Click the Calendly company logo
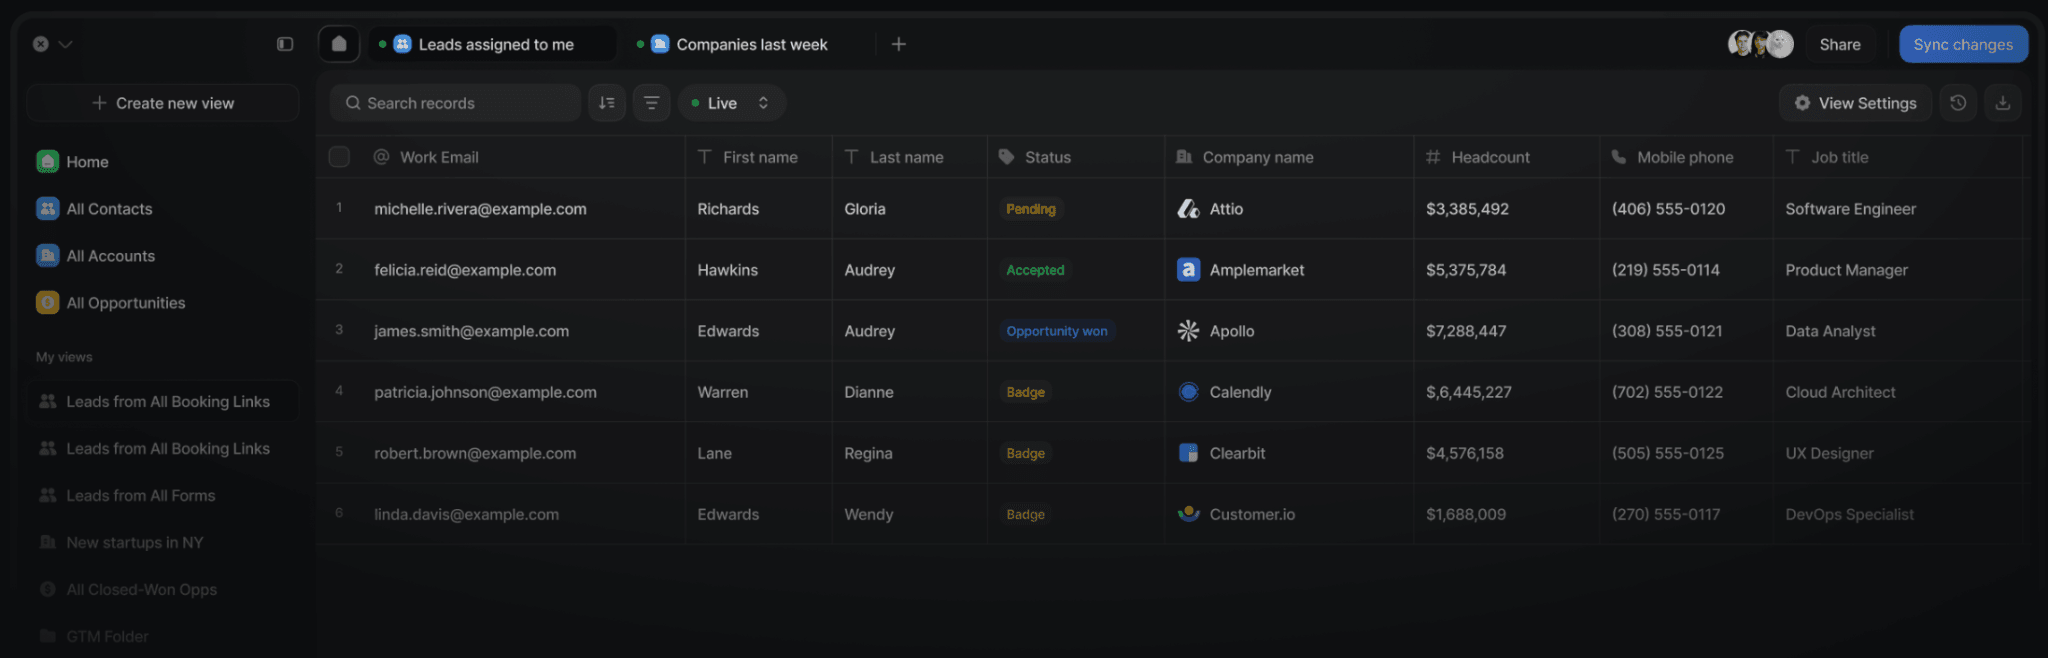The image size is (2048, 658). [x=1188, y=392]
